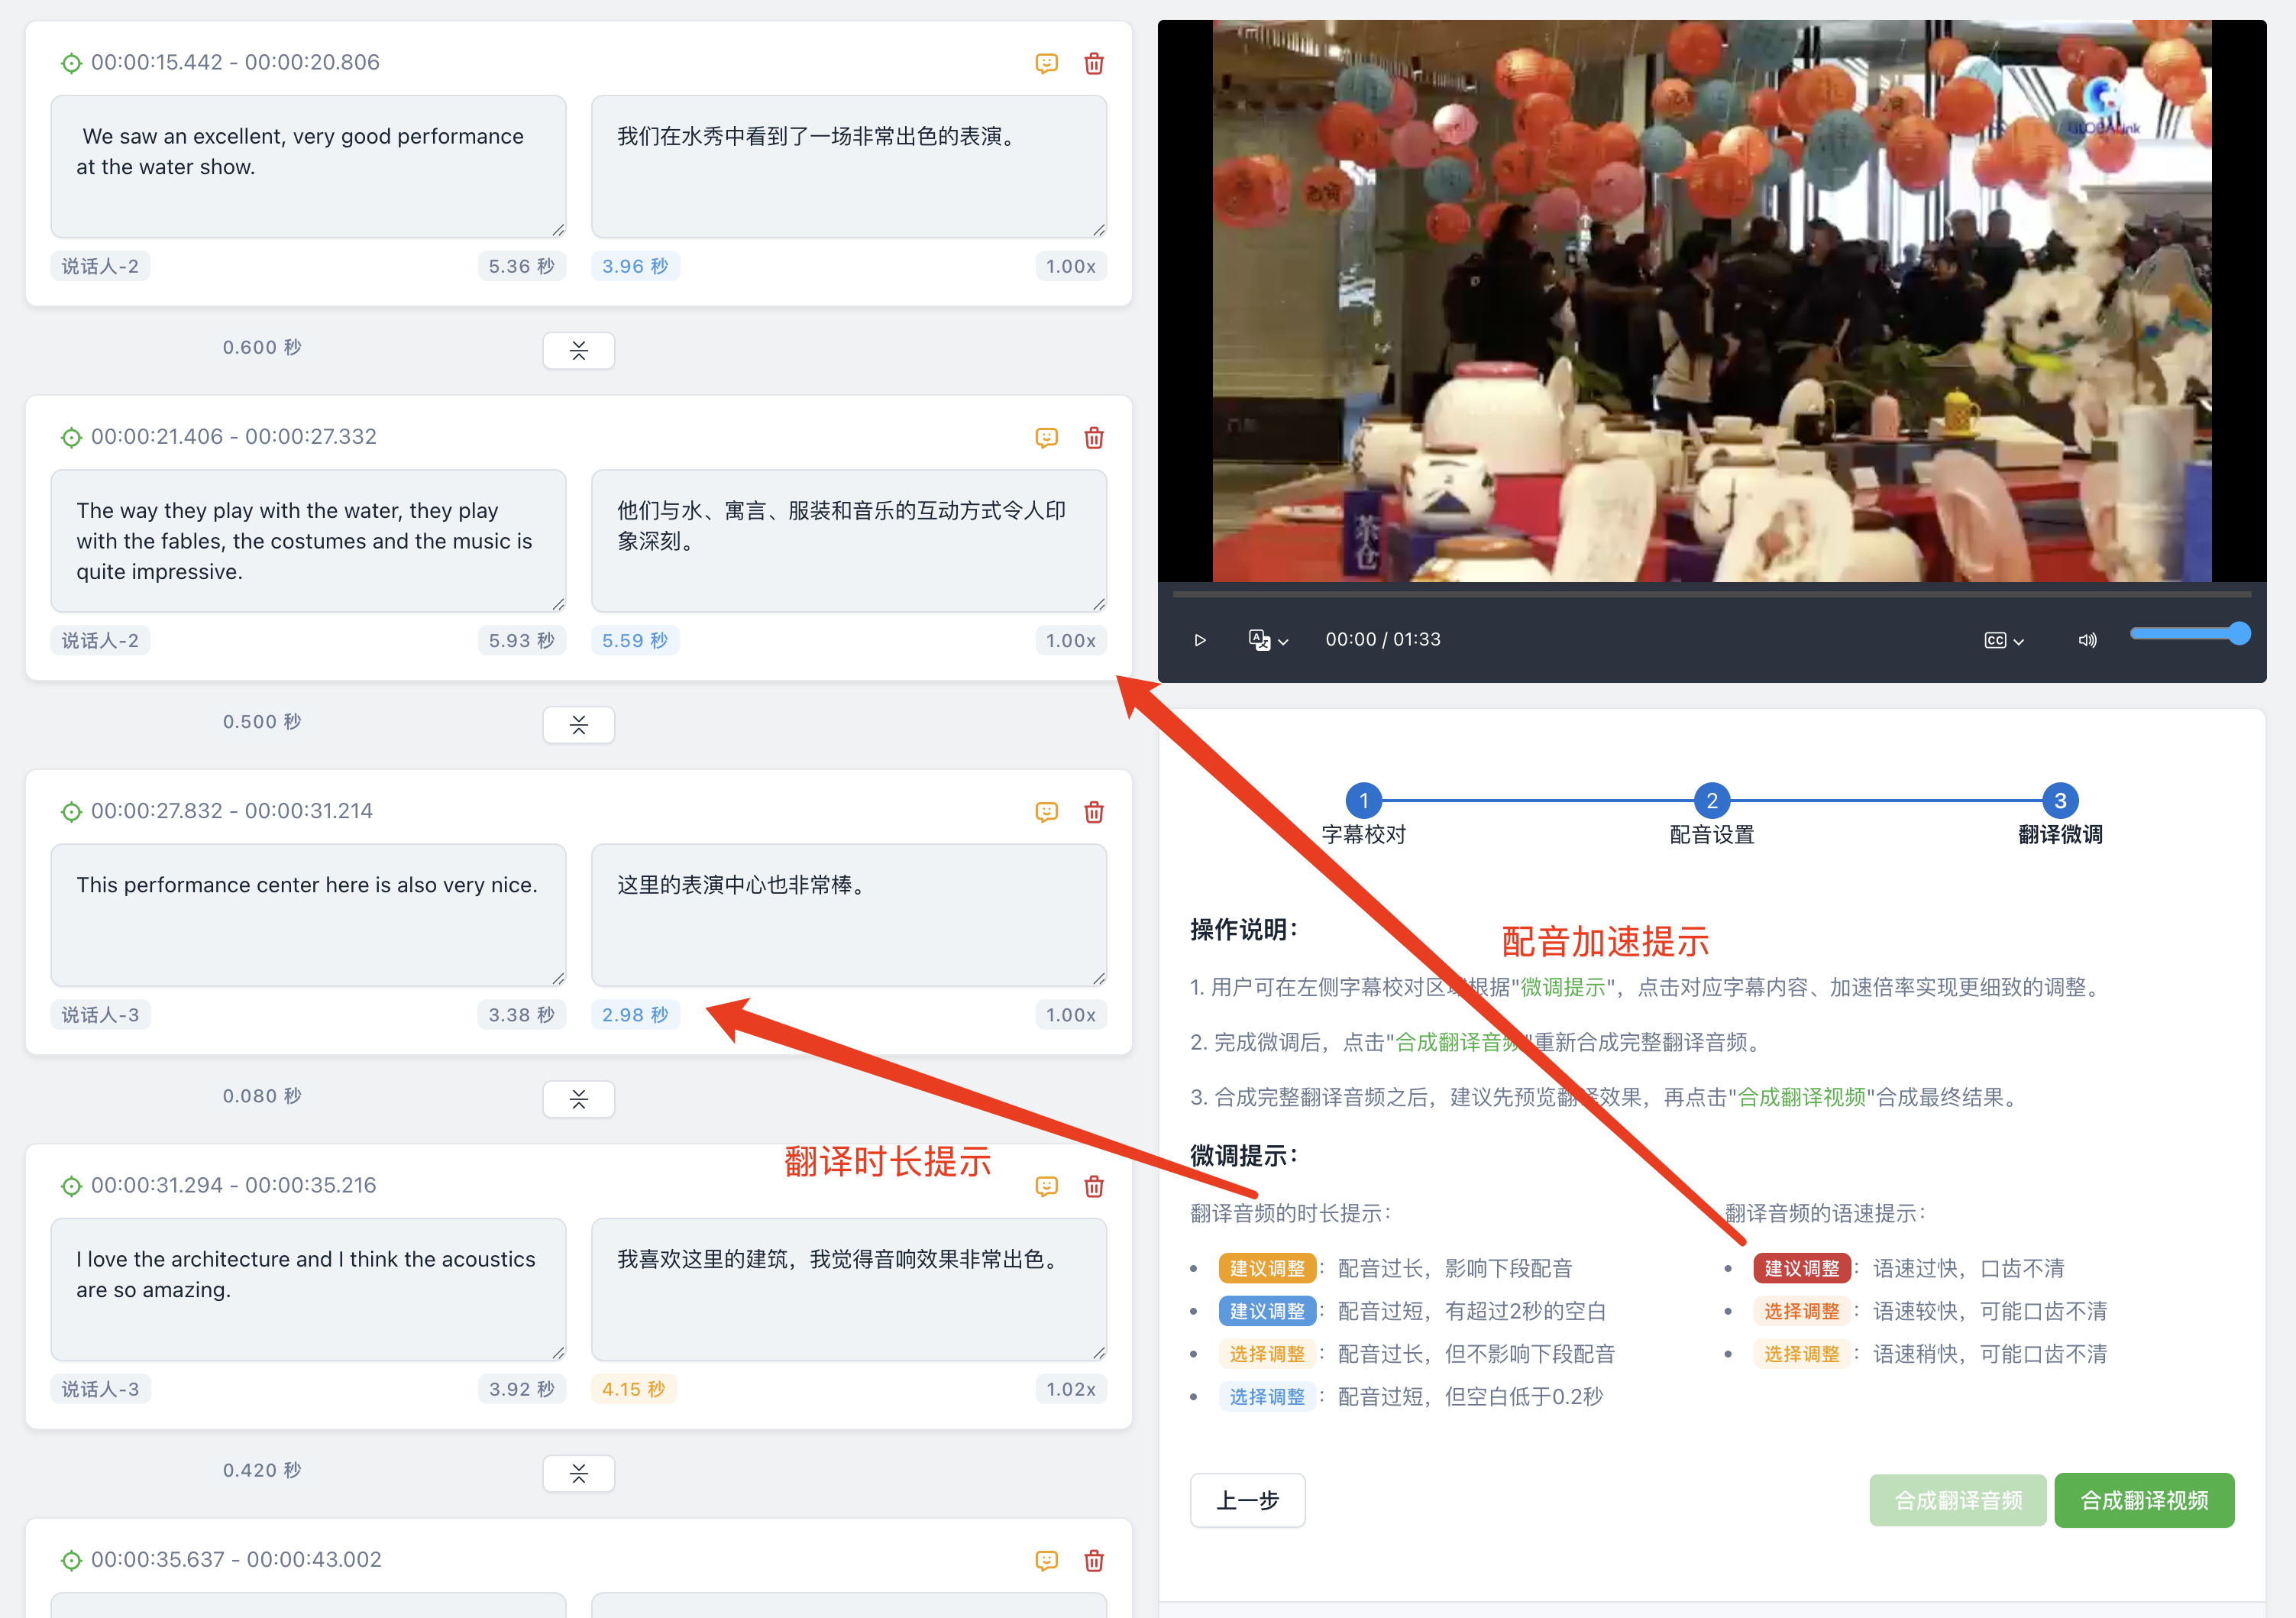The image size is (2296, 1618).
Task: Click the 3.96 秒 translated duration badge
Action: tap(635, 266)
